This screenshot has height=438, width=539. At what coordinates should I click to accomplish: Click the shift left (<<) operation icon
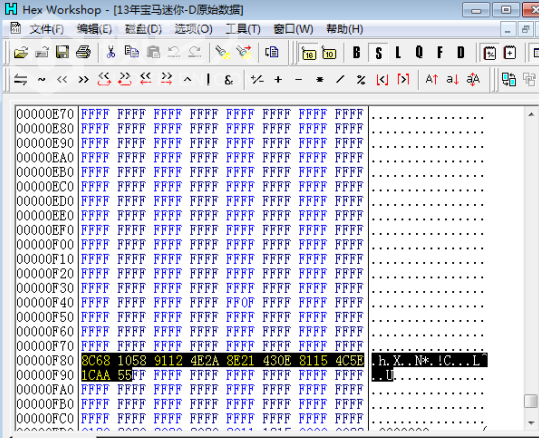(62, 80)
